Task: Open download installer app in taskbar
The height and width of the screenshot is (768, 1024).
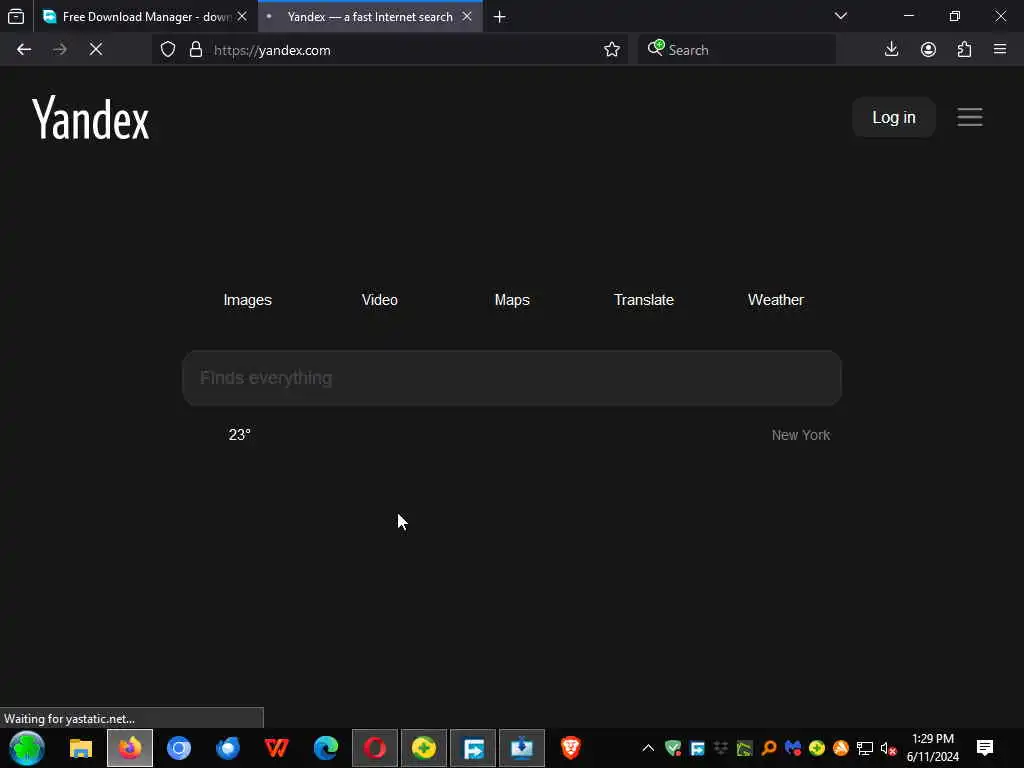Action: point(522,748)
